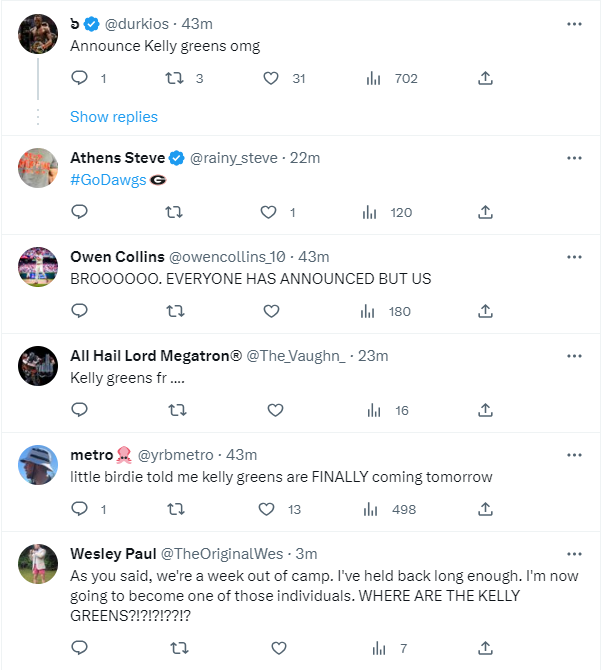Open more options on Athens Steve's tweet

(574, 158)
